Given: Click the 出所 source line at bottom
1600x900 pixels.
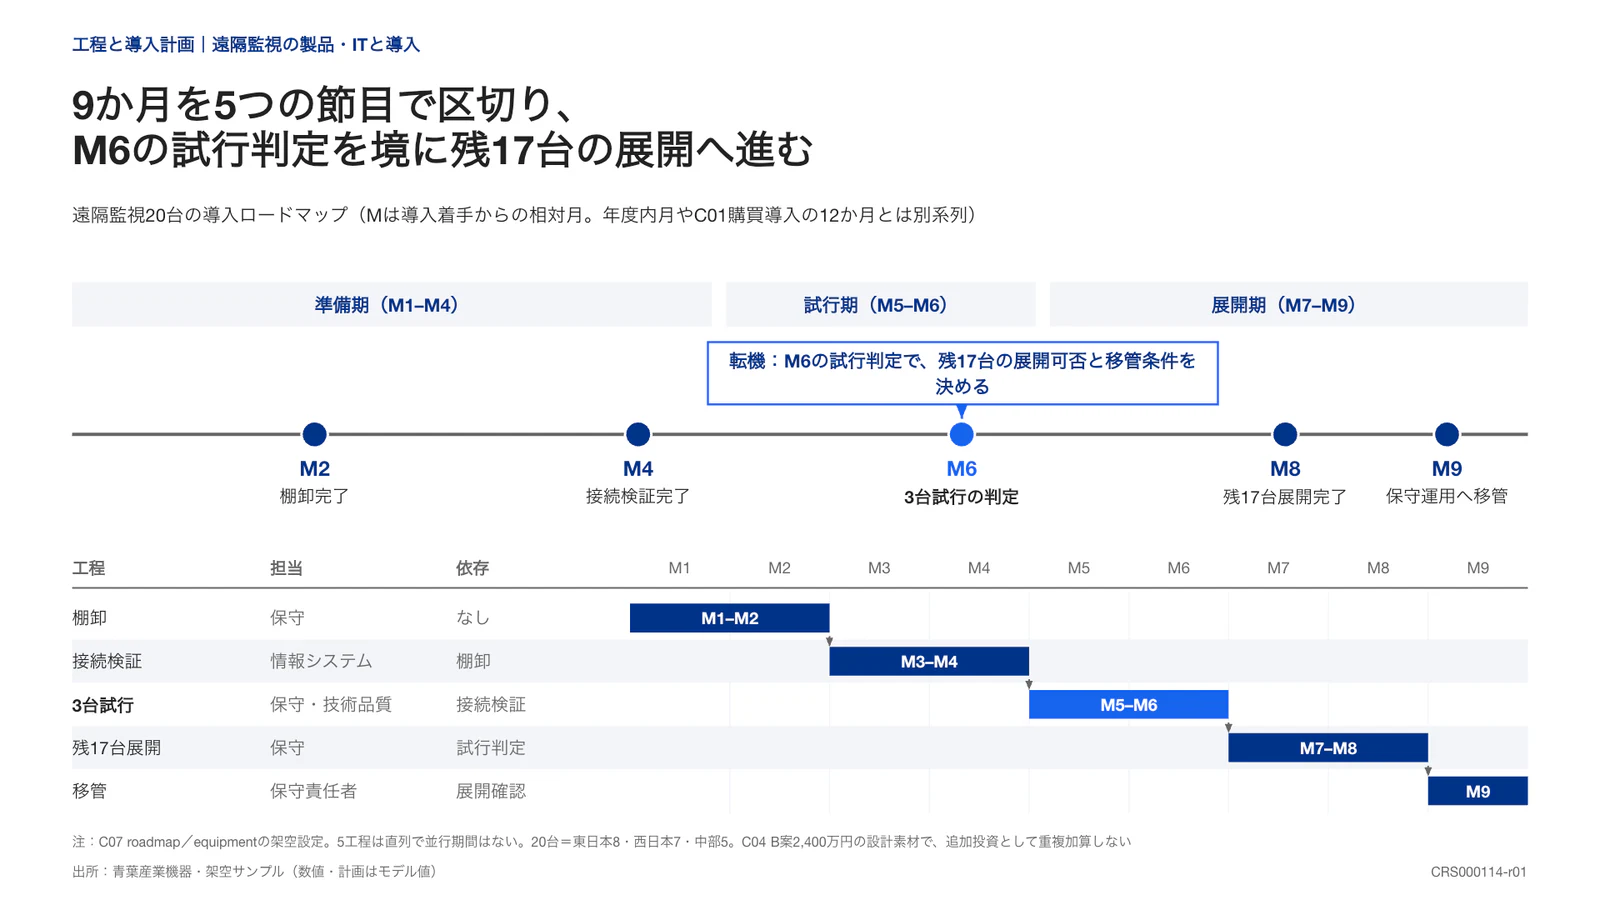Looking at the screenshot, I should pos(255,872).
